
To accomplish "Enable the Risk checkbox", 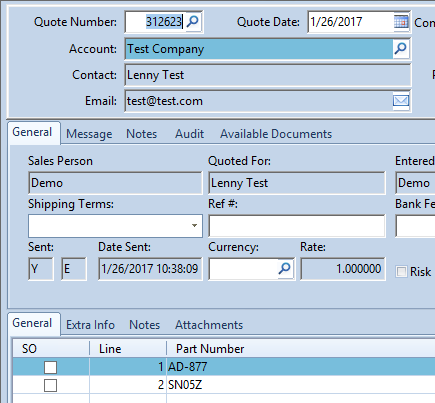I will pyautogui.click(x=401, y=272).
